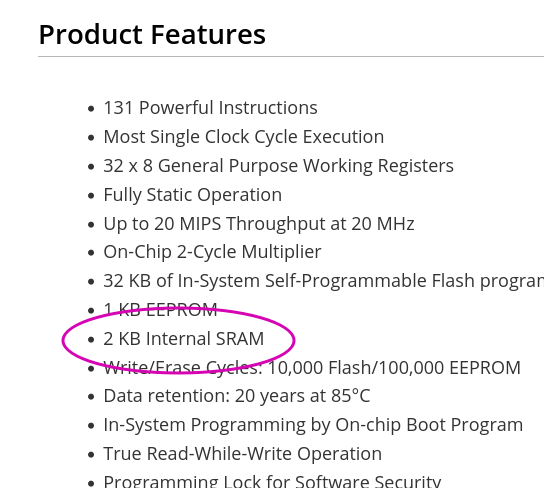
Task: Click the On-Chip 2-Cycle Multiplier item
Action: click(212, 252)
